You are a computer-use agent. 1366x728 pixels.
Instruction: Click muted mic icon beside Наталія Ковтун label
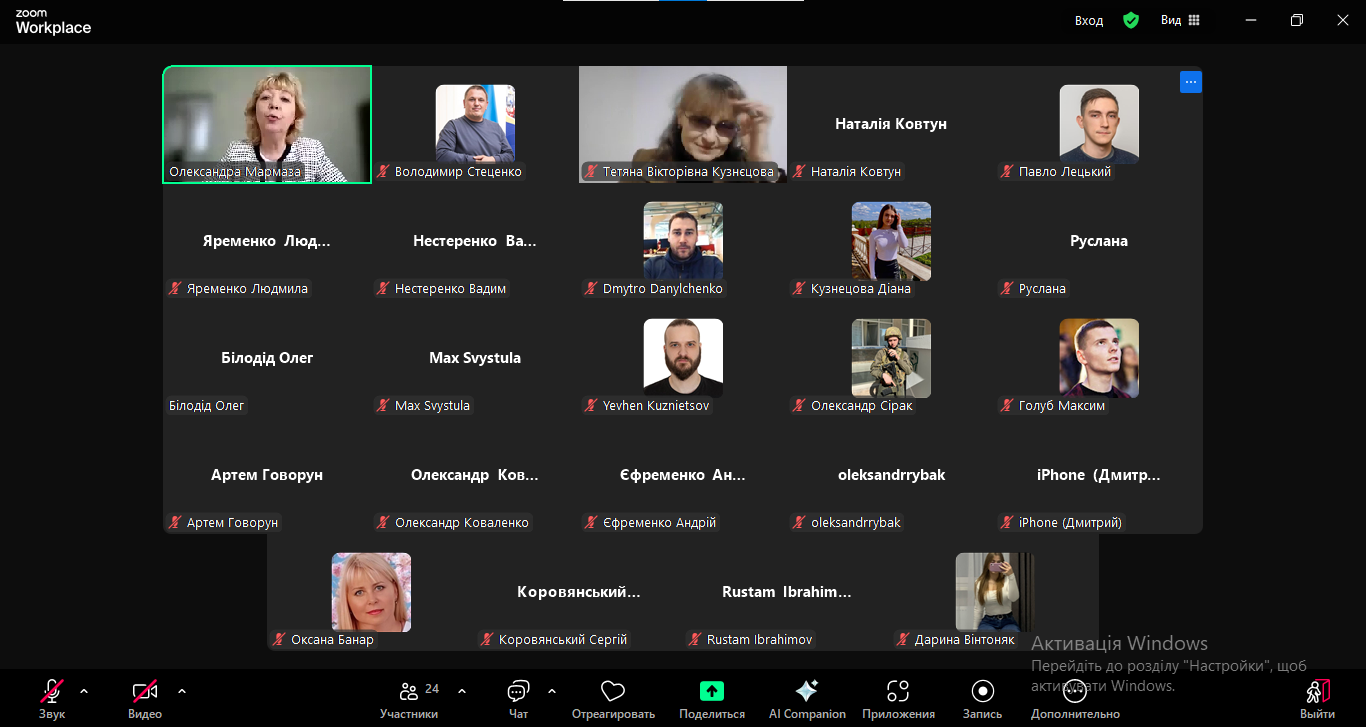coord(799,172)
